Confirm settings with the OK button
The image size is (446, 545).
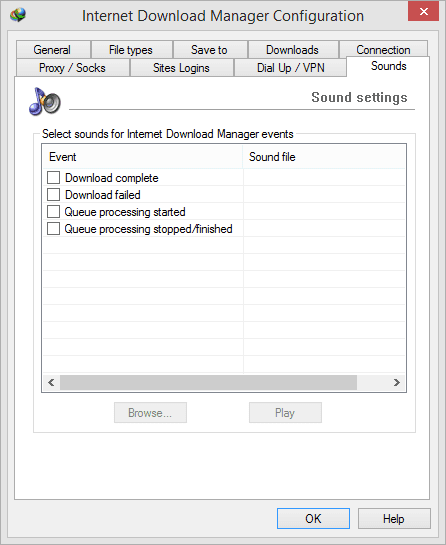point(313,519)
